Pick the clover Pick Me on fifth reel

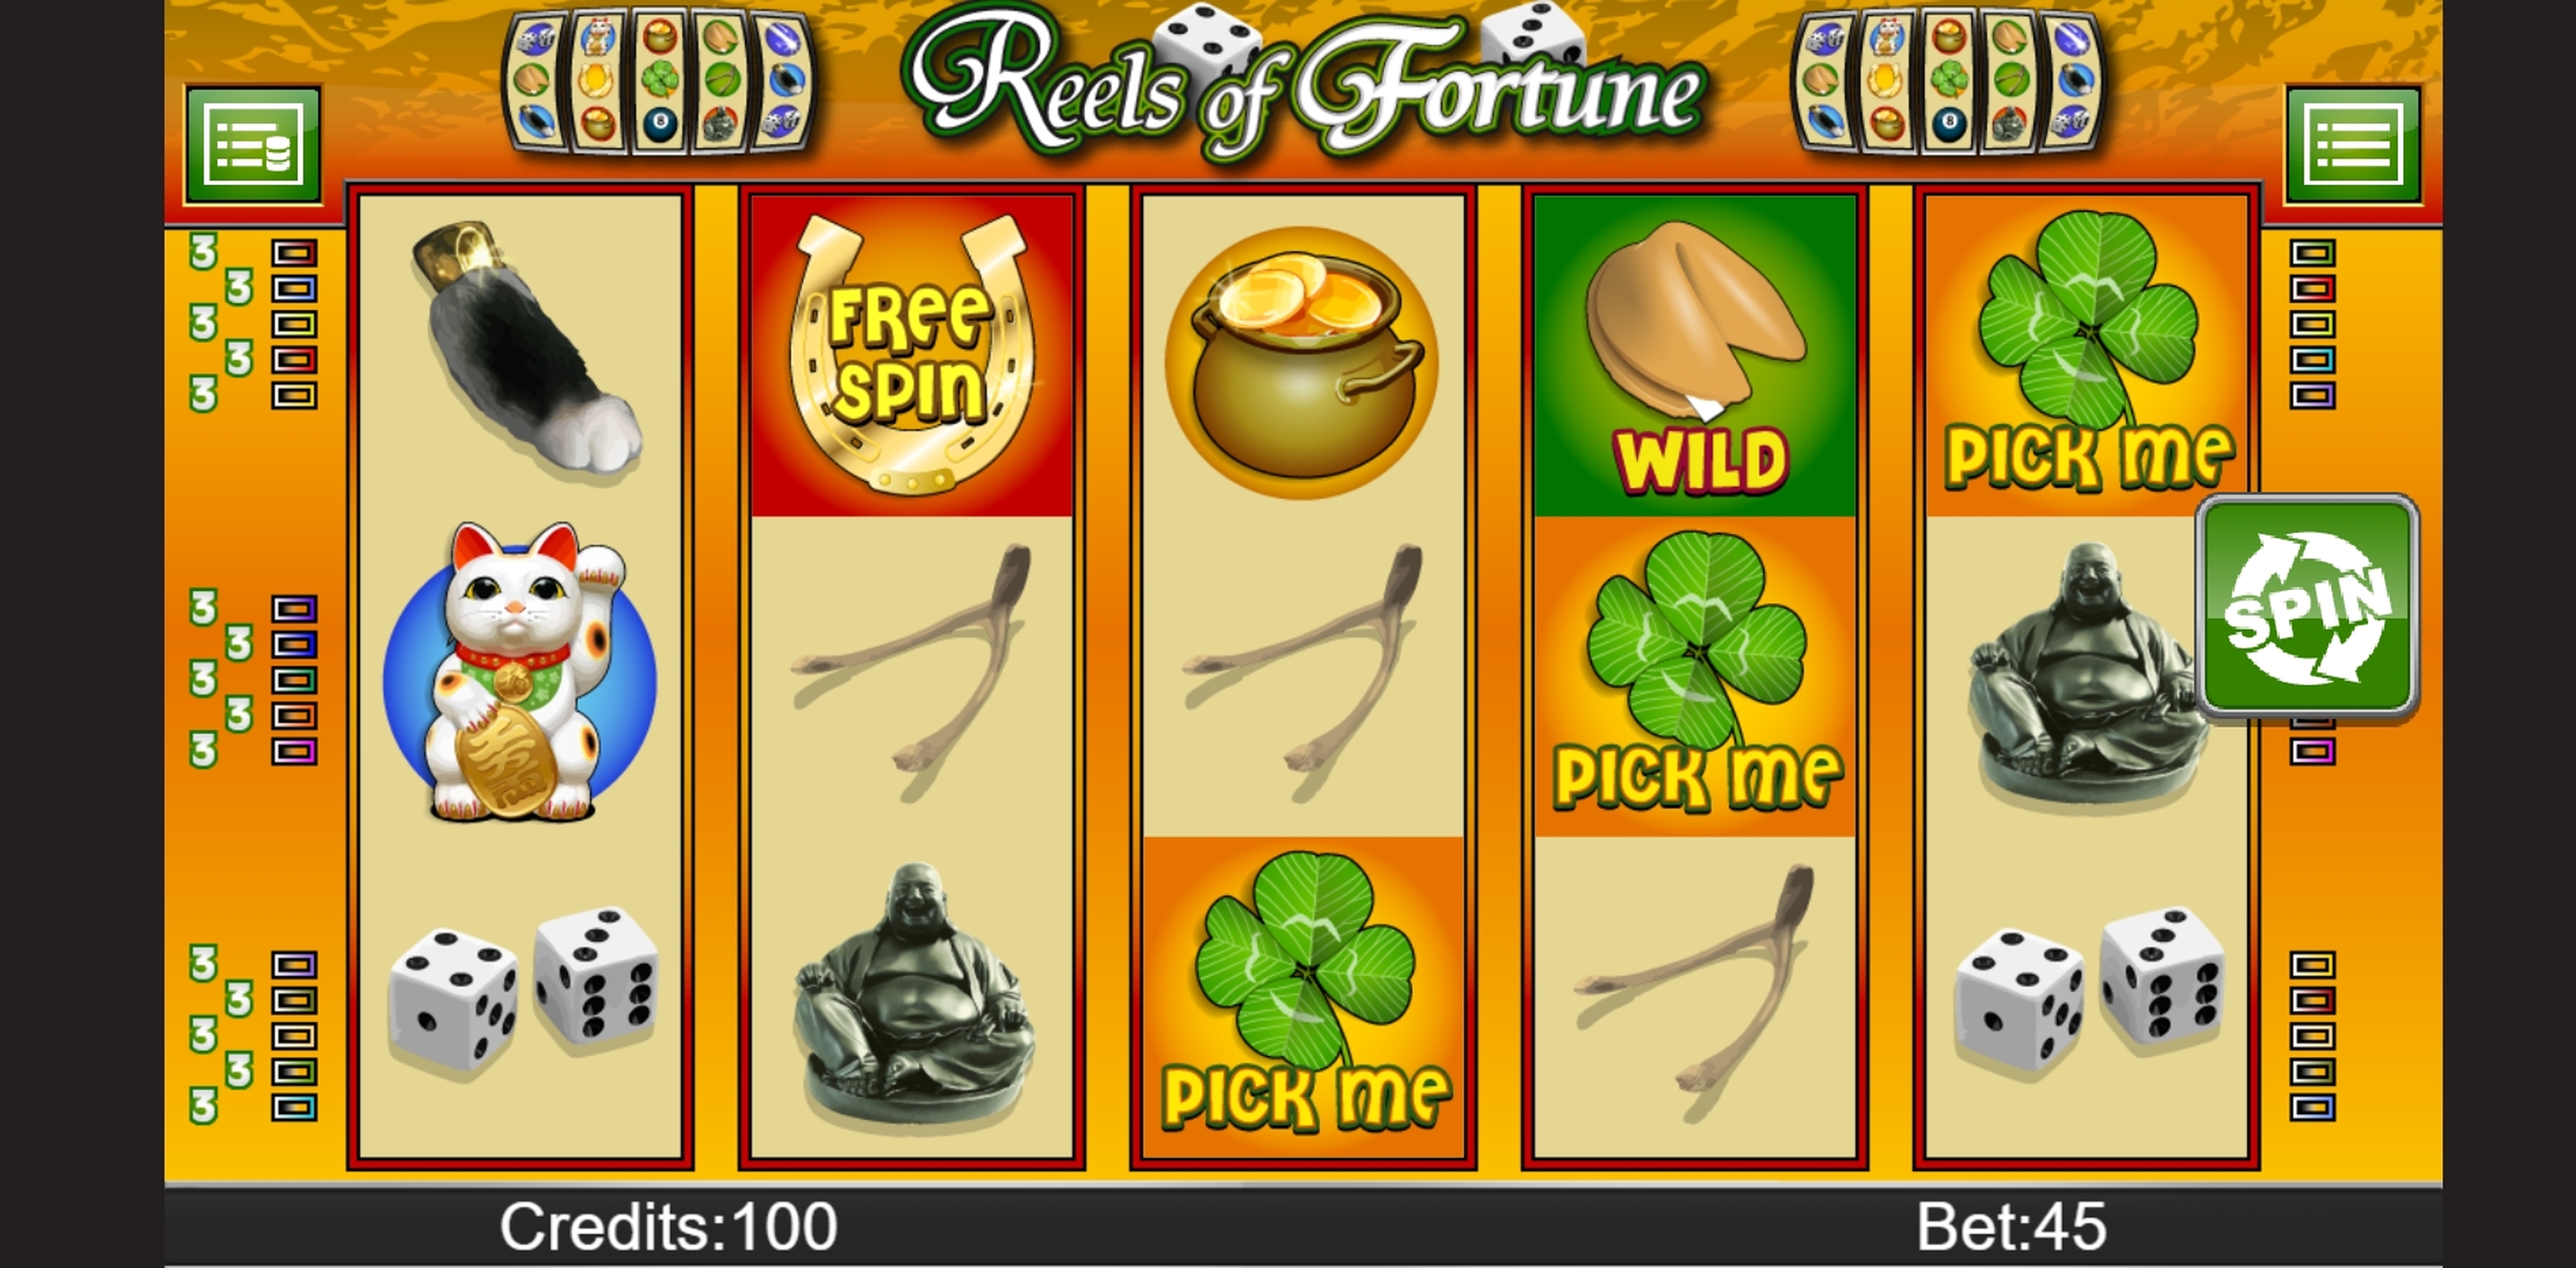[2087, 356]
